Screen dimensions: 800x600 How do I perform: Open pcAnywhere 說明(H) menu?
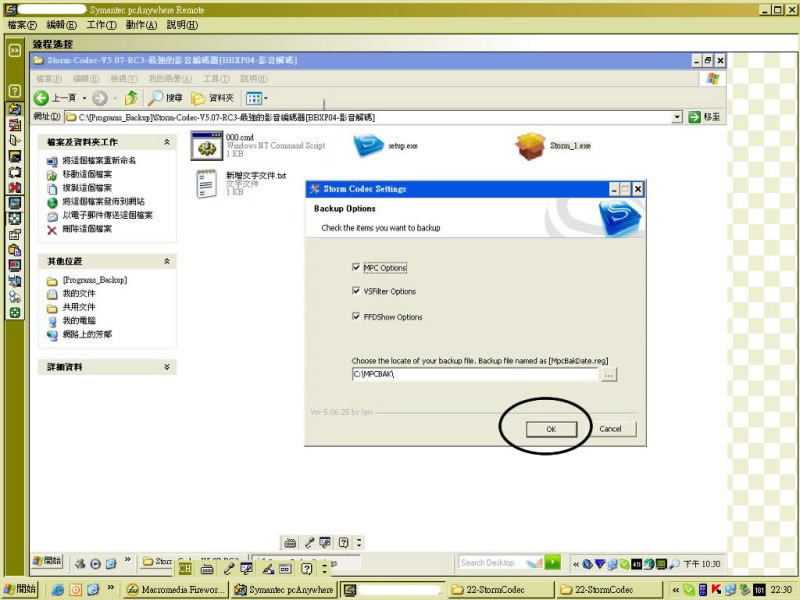coord(182,24)
